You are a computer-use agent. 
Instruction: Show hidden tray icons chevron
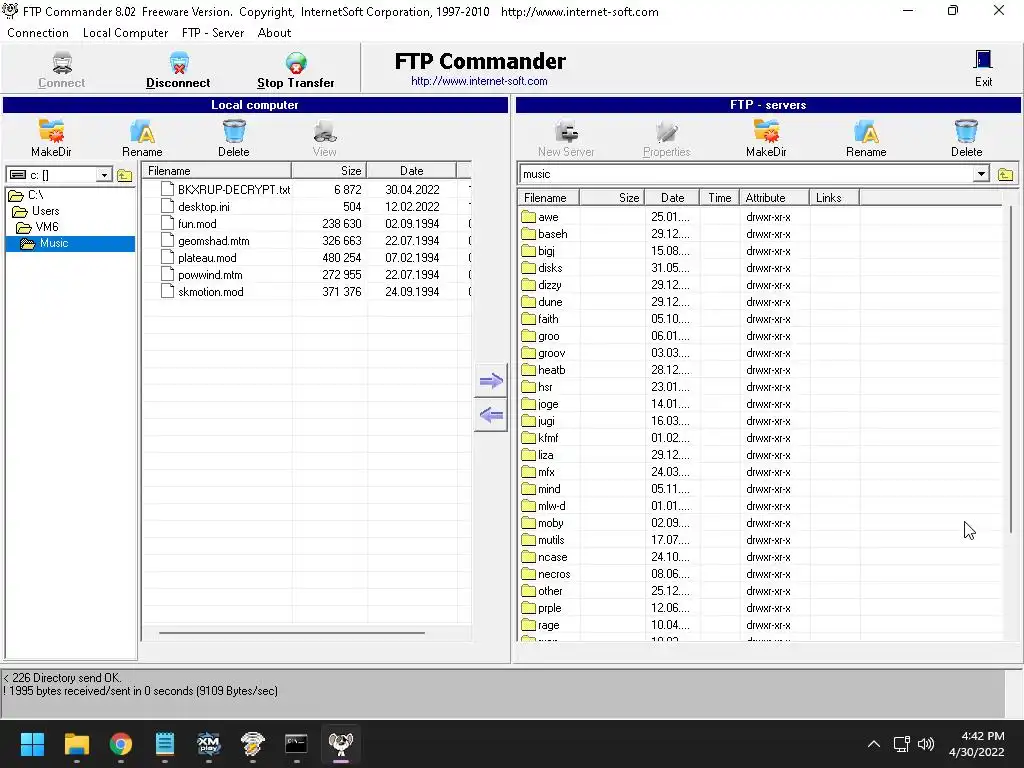point(874,744)
